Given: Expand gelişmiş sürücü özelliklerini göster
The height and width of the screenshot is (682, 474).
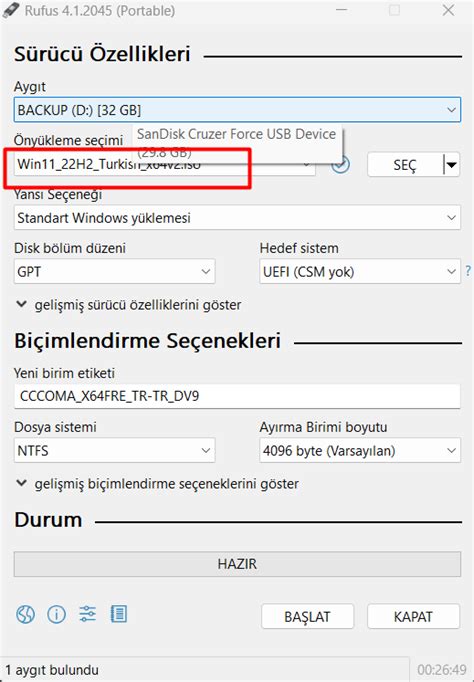Looking at the screenshot, I should [129, 305].
